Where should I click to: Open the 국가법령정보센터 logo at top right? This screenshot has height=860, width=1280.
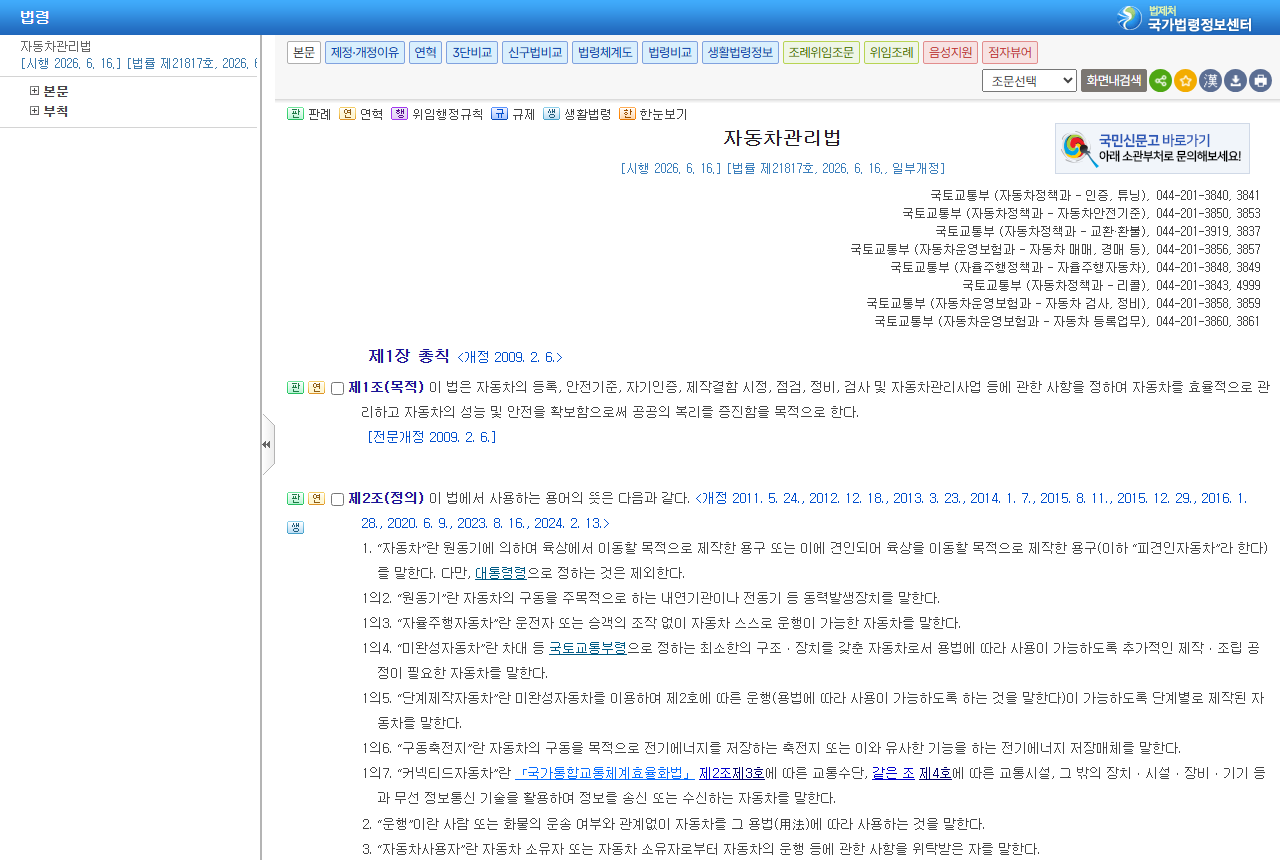click(x=1185, y=18)
